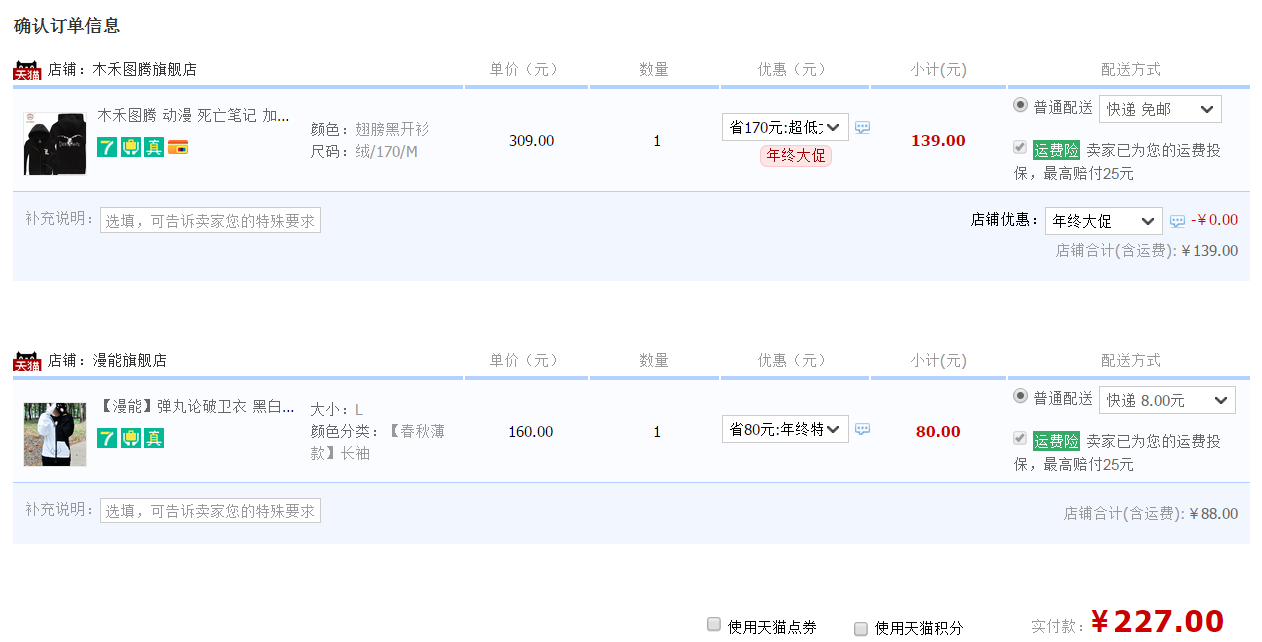
Task: Click the 年终大促 promotion tag
Action: tap(796, 156)
